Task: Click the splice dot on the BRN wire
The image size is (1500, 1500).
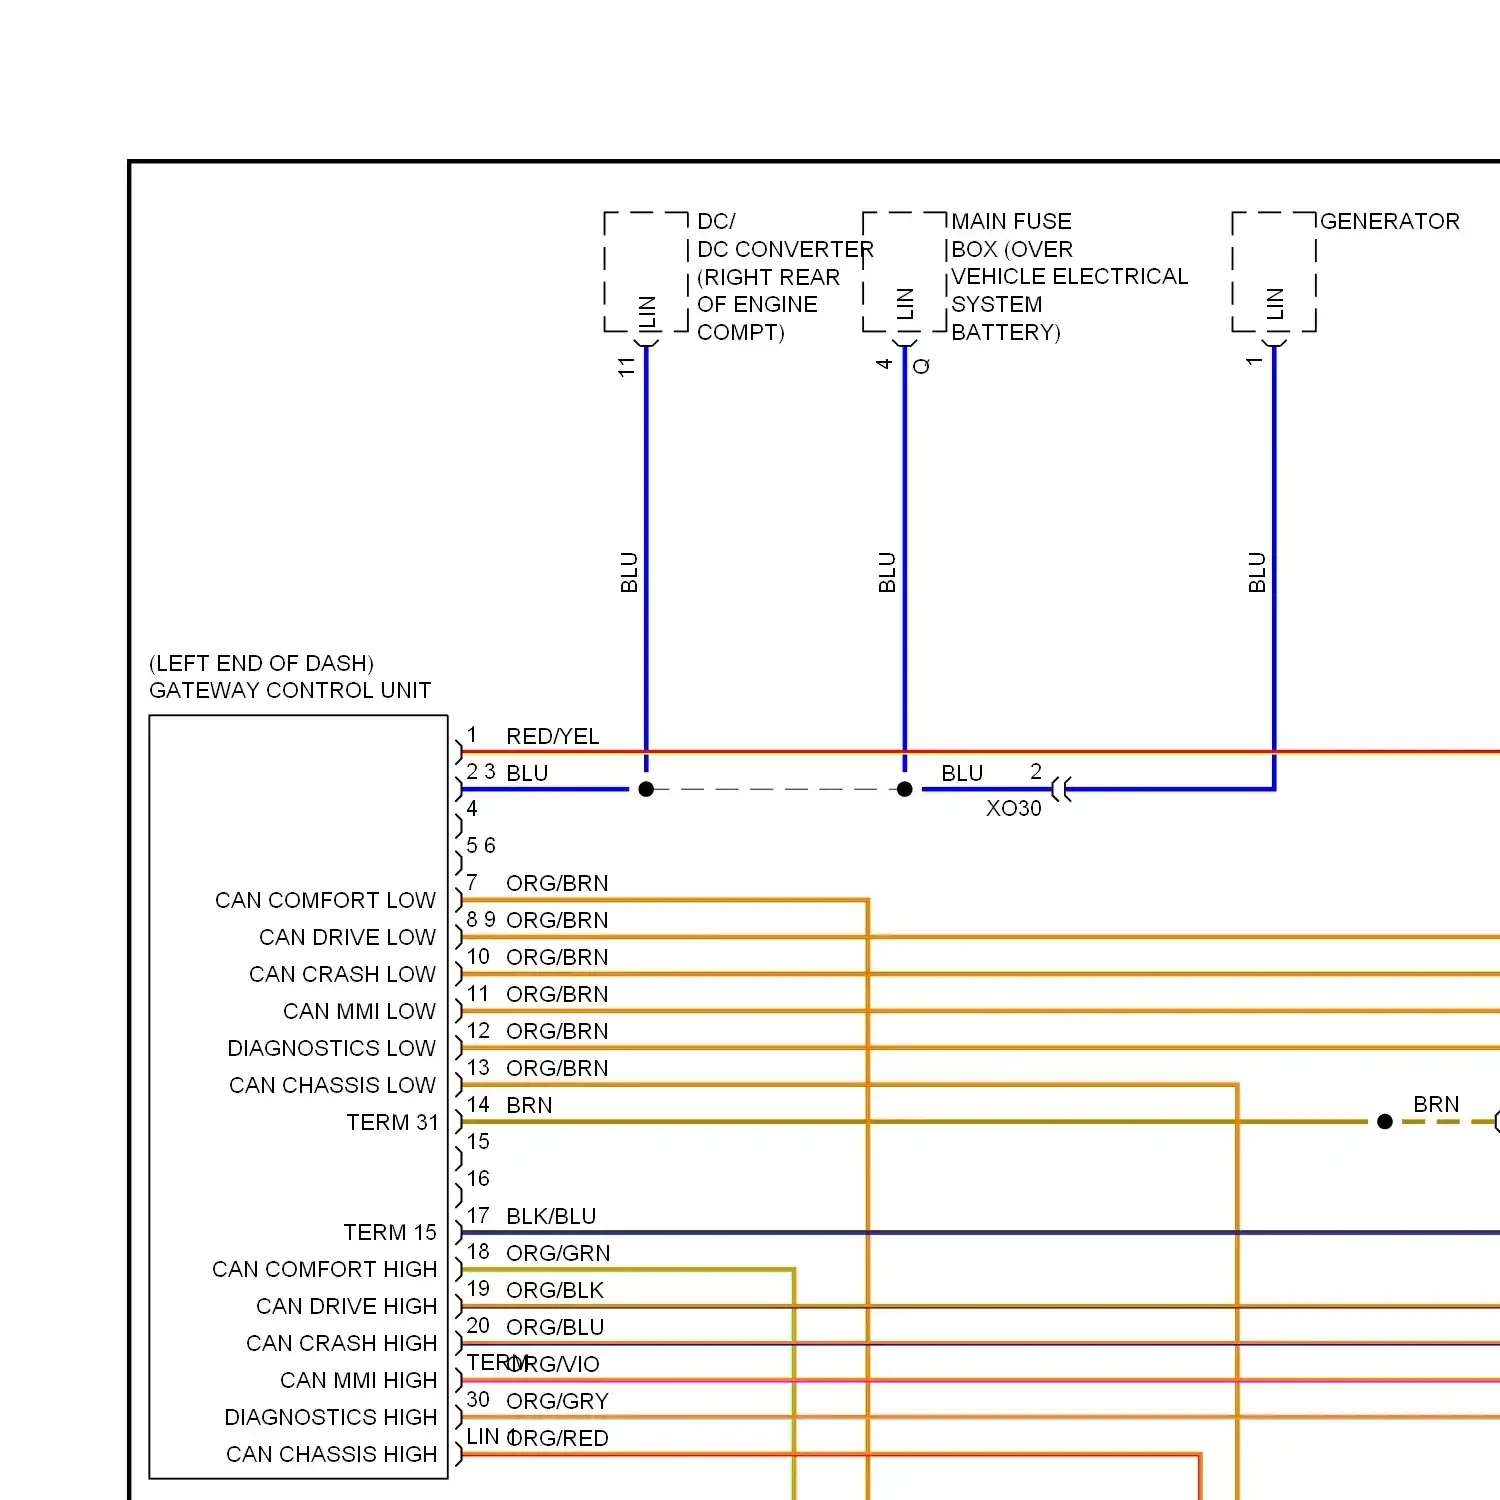Action: (x=1385, y=1122)
